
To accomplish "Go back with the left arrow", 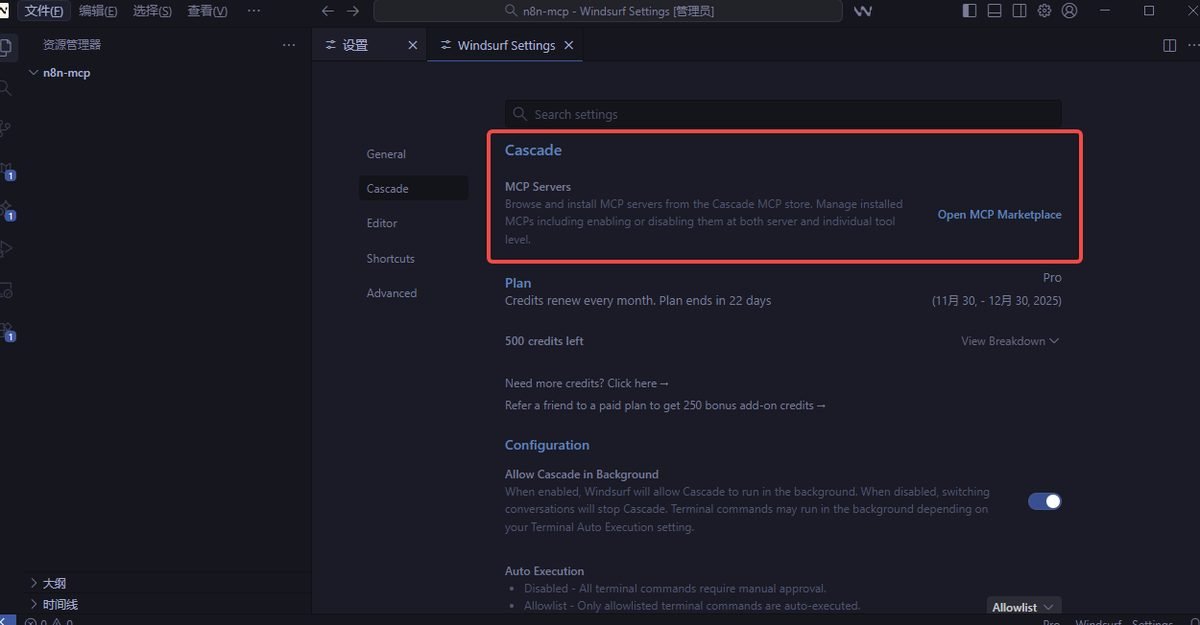I will [328, 11].
